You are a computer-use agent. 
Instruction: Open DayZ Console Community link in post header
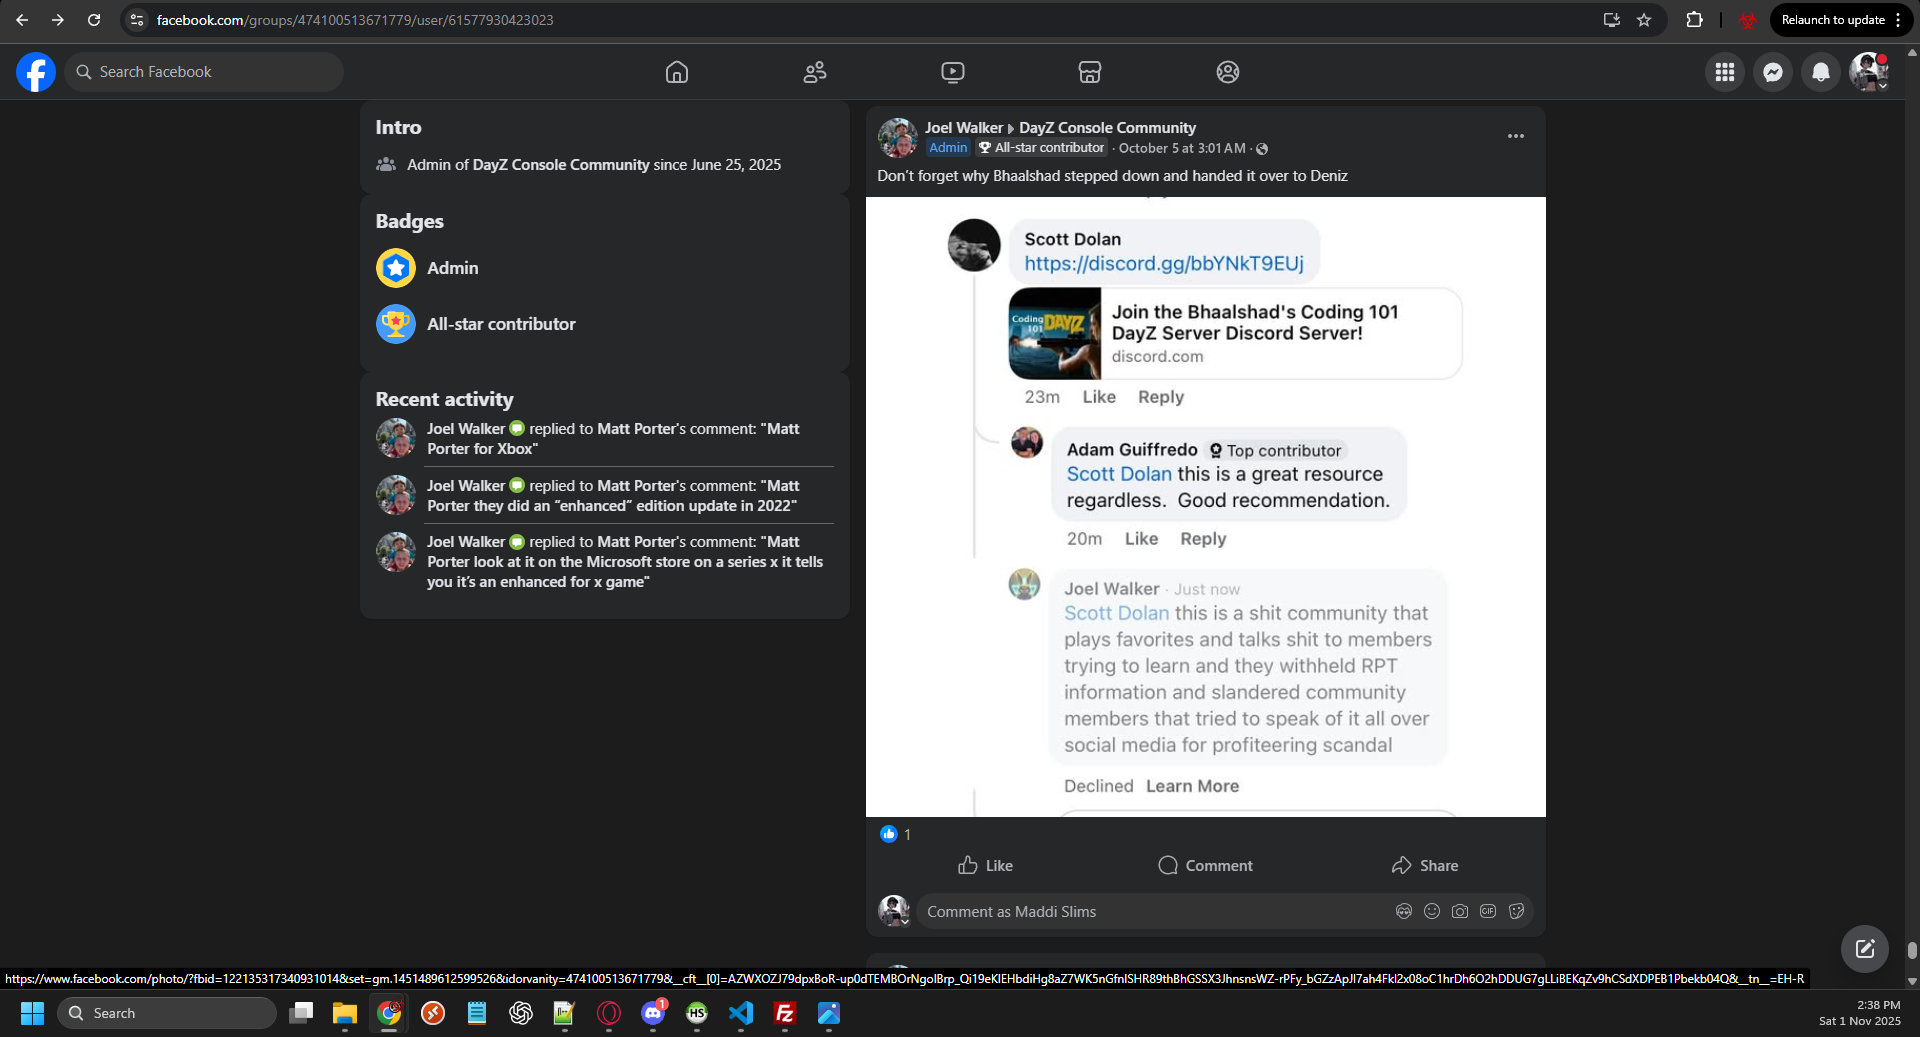(1107, 128)
